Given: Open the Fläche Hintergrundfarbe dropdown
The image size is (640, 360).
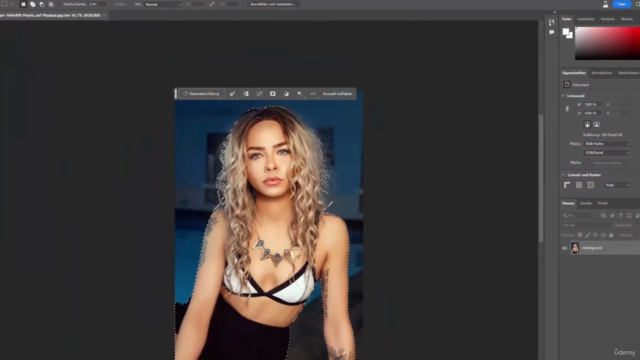Looking at the screenshot, I should click(610, 163).
